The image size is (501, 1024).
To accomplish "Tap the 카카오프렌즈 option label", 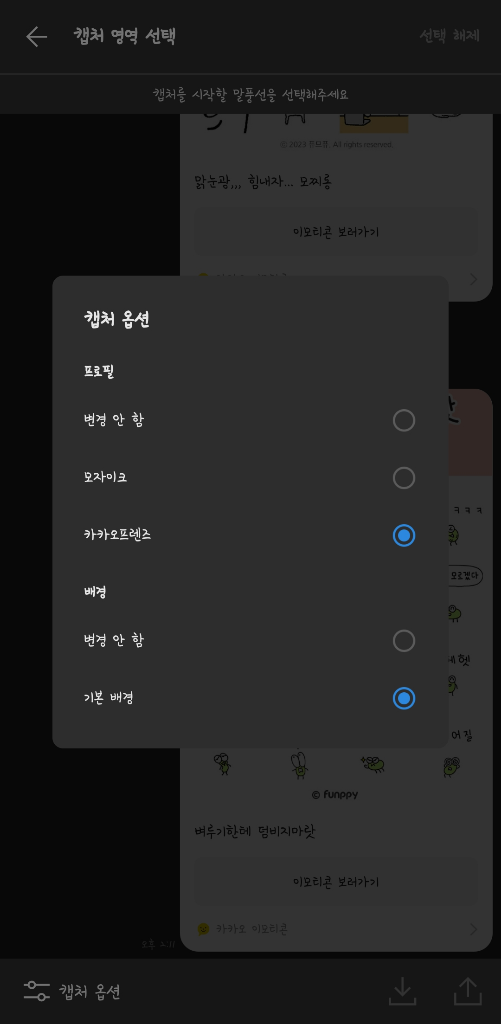I will [x=117, y=535].
